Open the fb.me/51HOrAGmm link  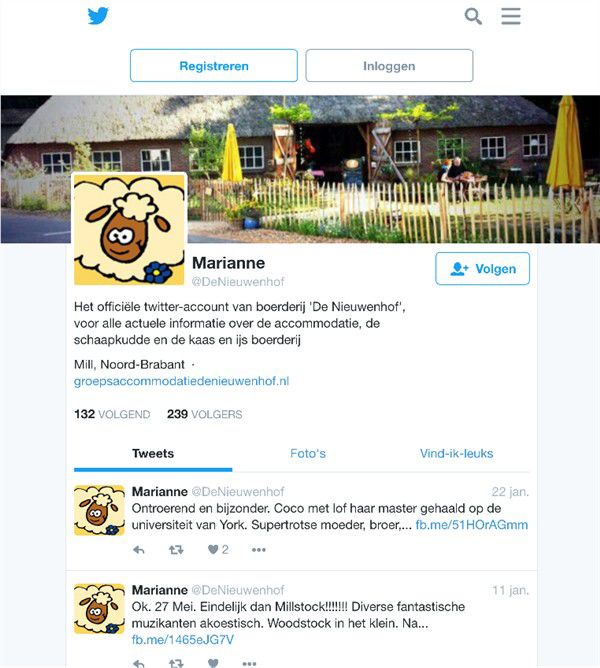472,525
